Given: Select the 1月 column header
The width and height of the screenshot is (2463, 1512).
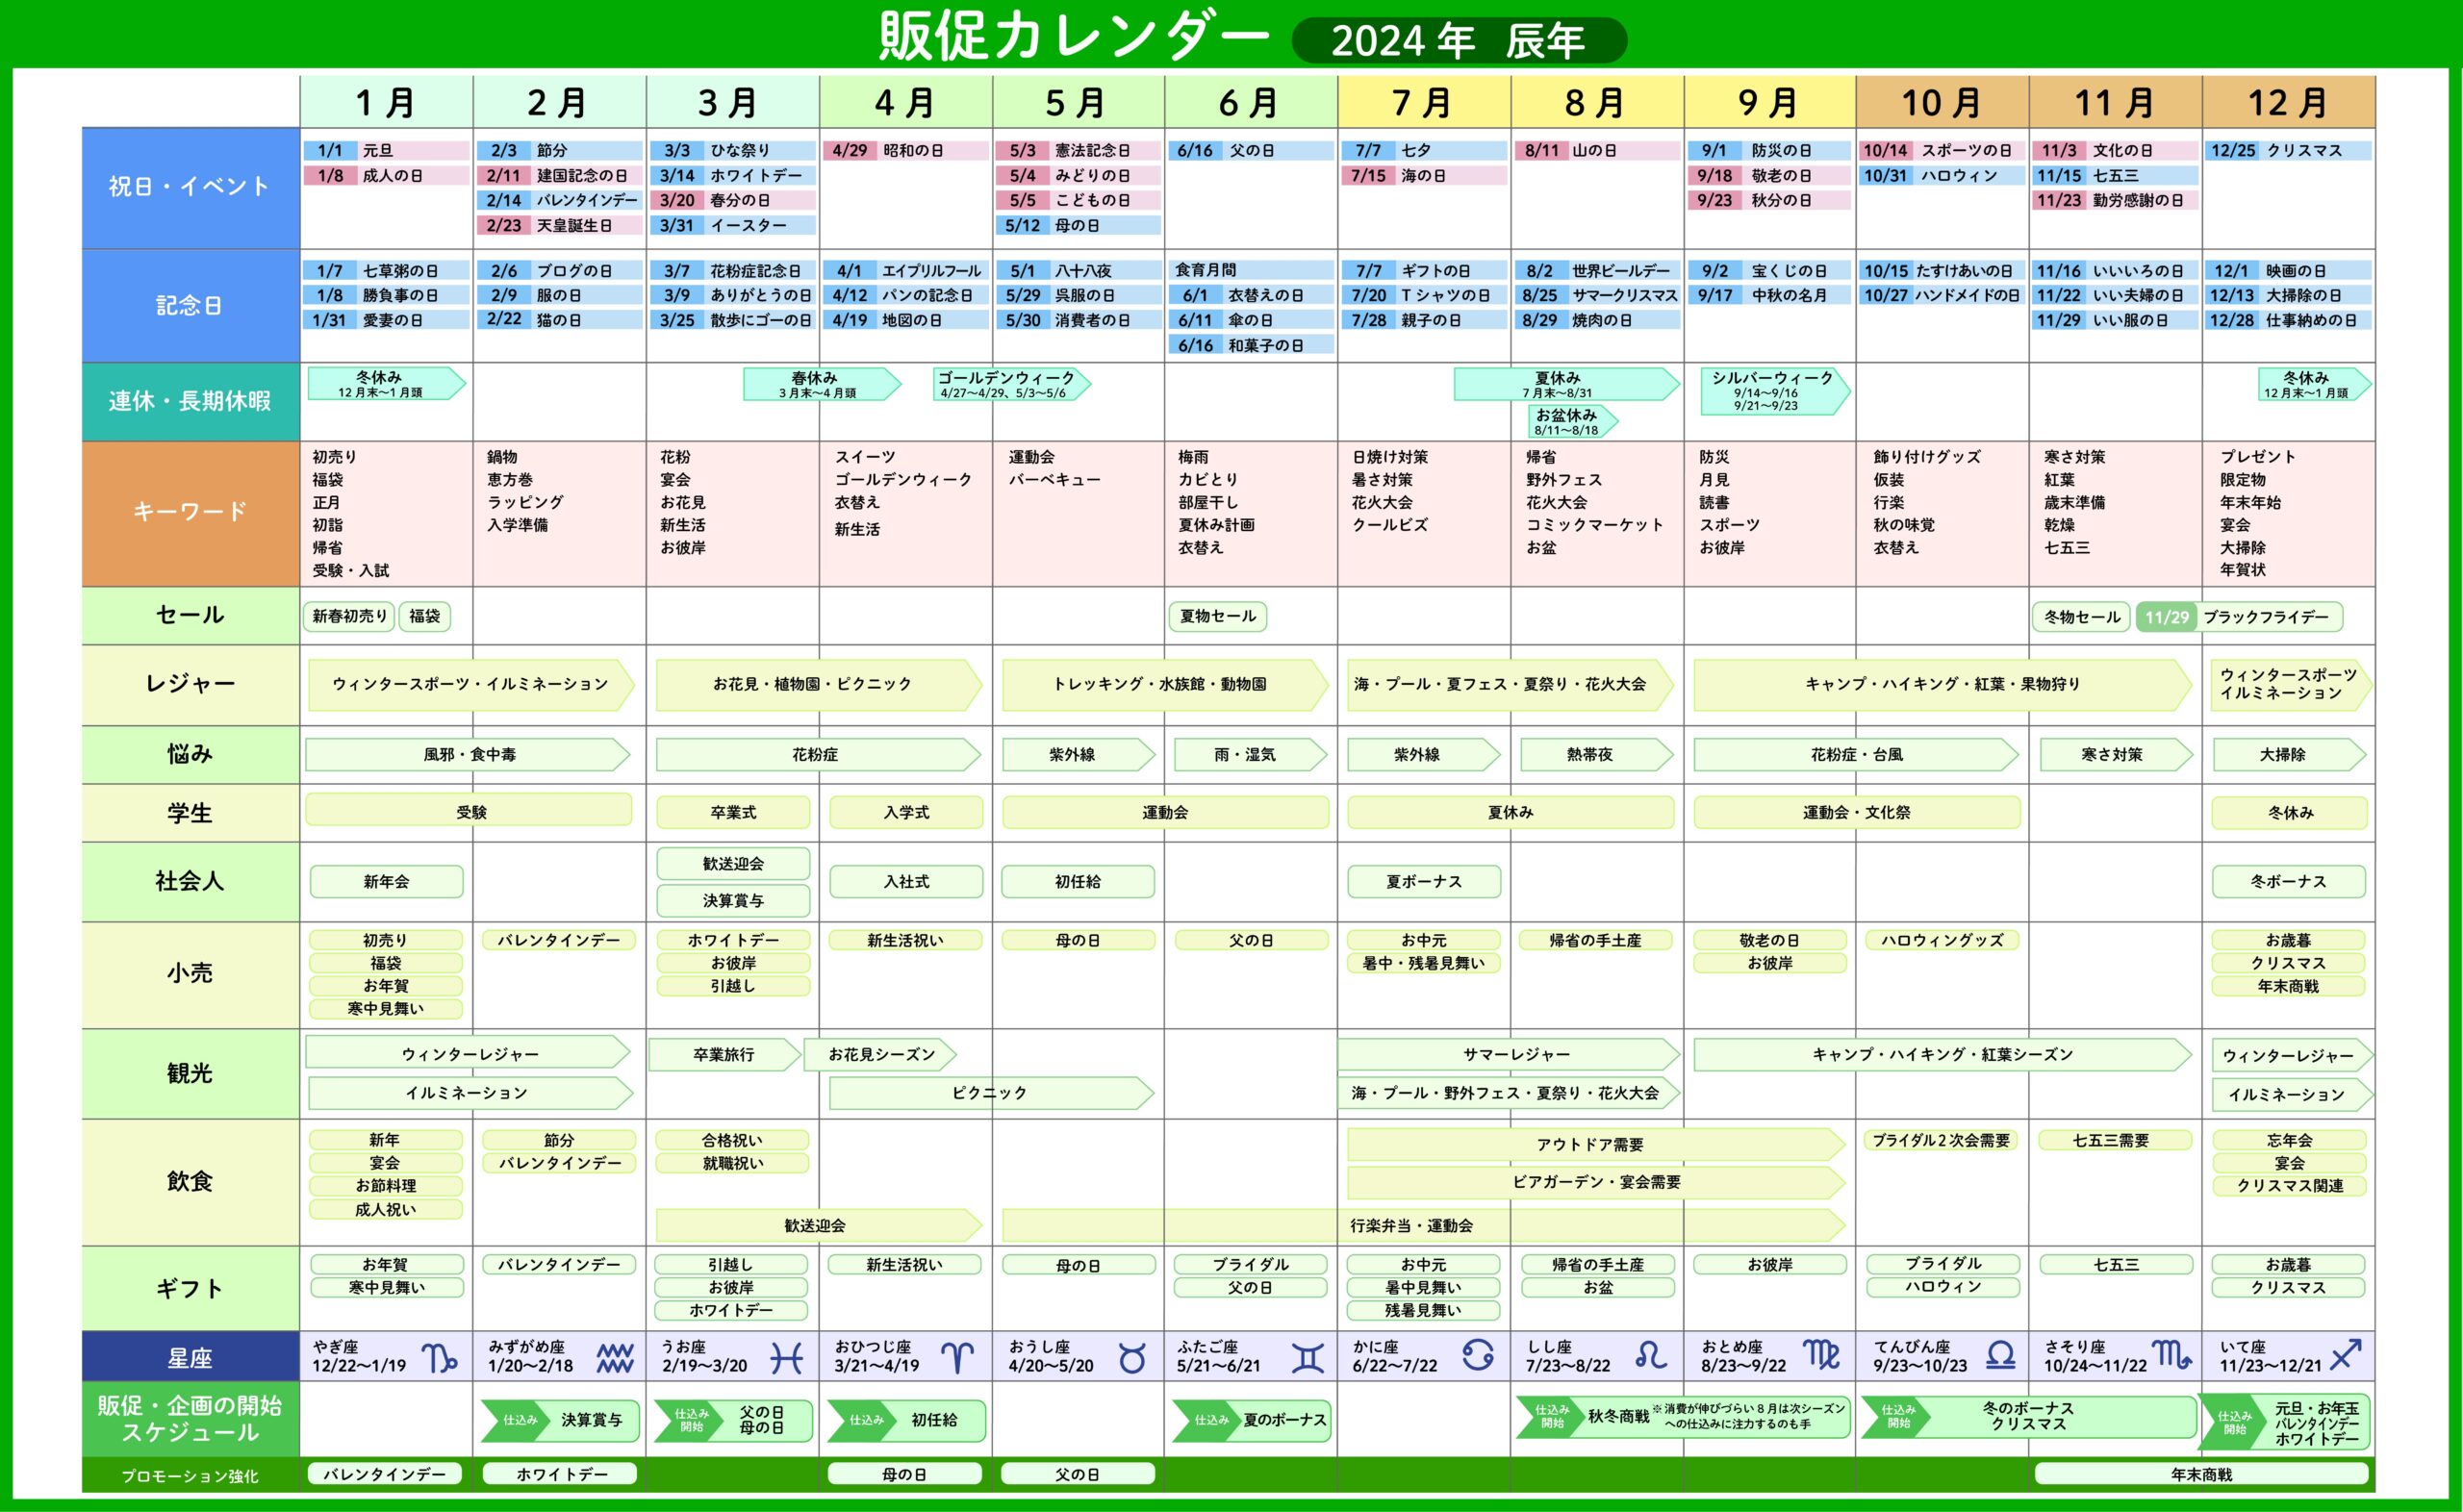Looking at the screenshot, I should (x=386, y=102).
